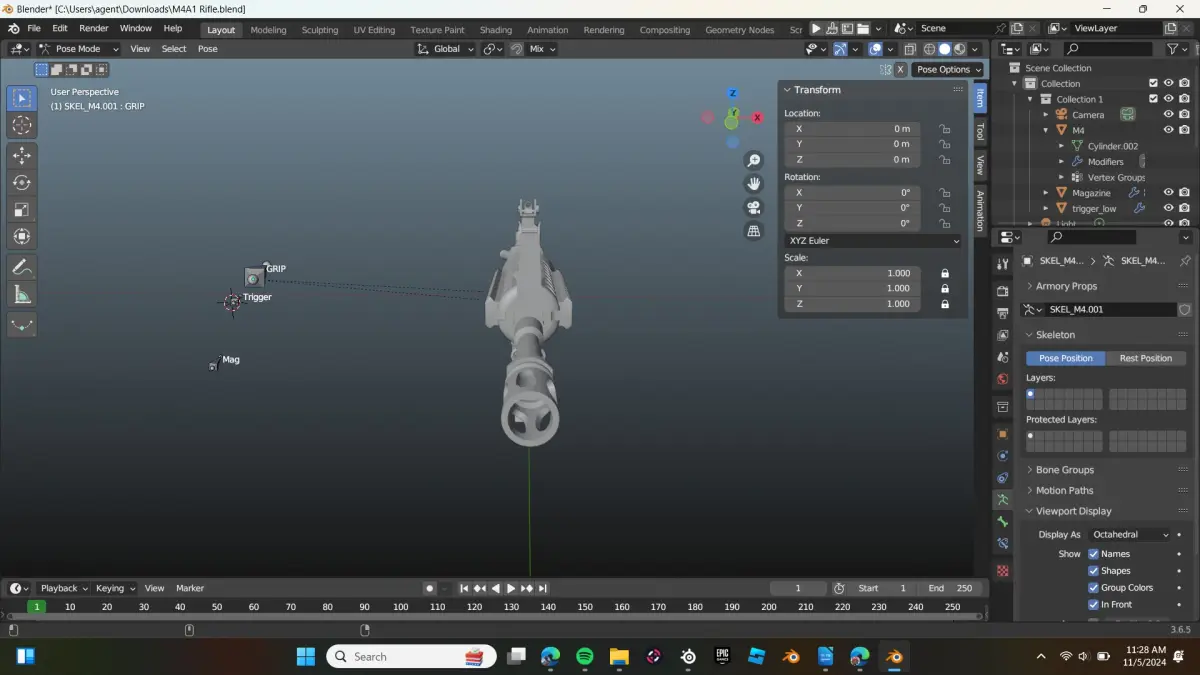Choose the Rotate tool in toolbar
Viewport: 1200px width, 675px height.
coord(22,182)
